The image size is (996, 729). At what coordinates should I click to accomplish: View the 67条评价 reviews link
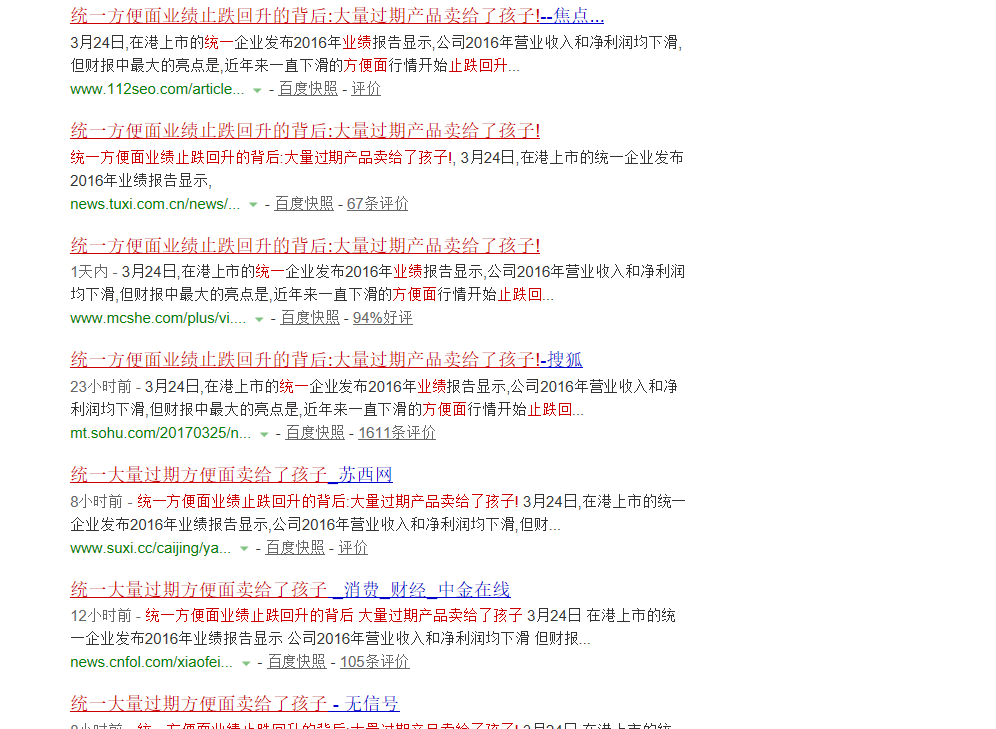tap(377, 203)
